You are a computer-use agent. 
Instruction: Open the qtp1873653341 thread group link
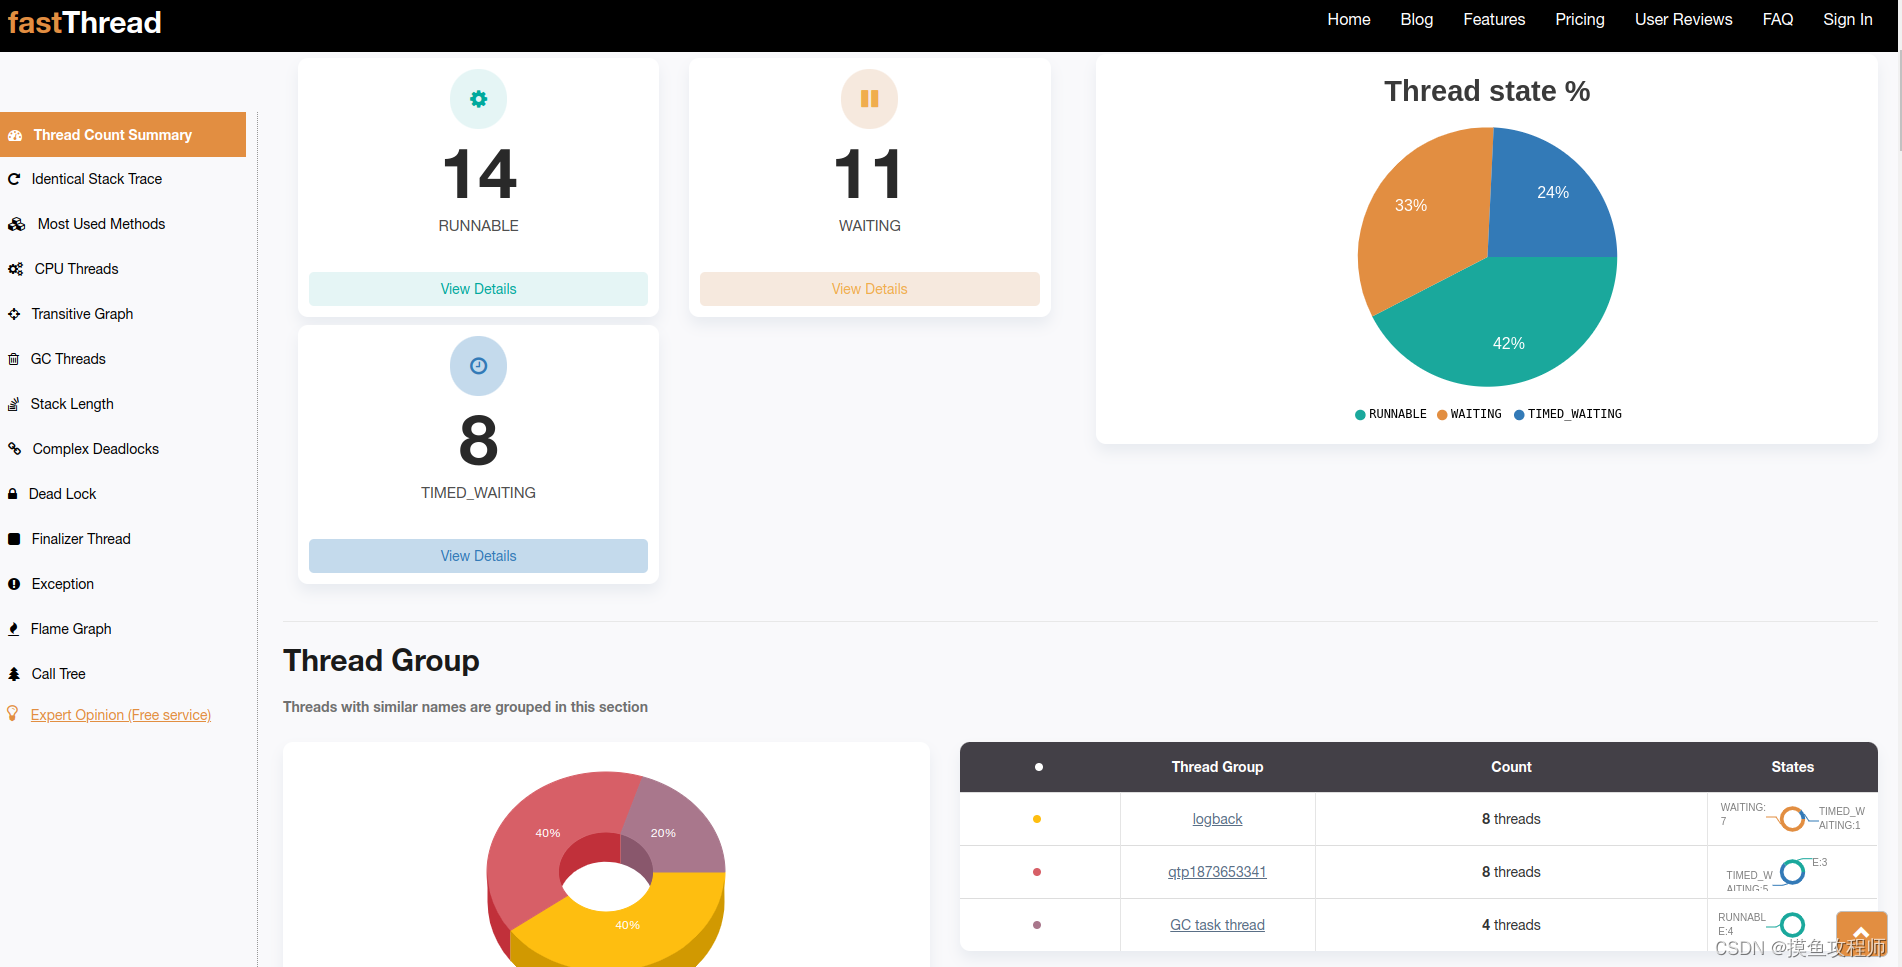tap(1217, 872)
